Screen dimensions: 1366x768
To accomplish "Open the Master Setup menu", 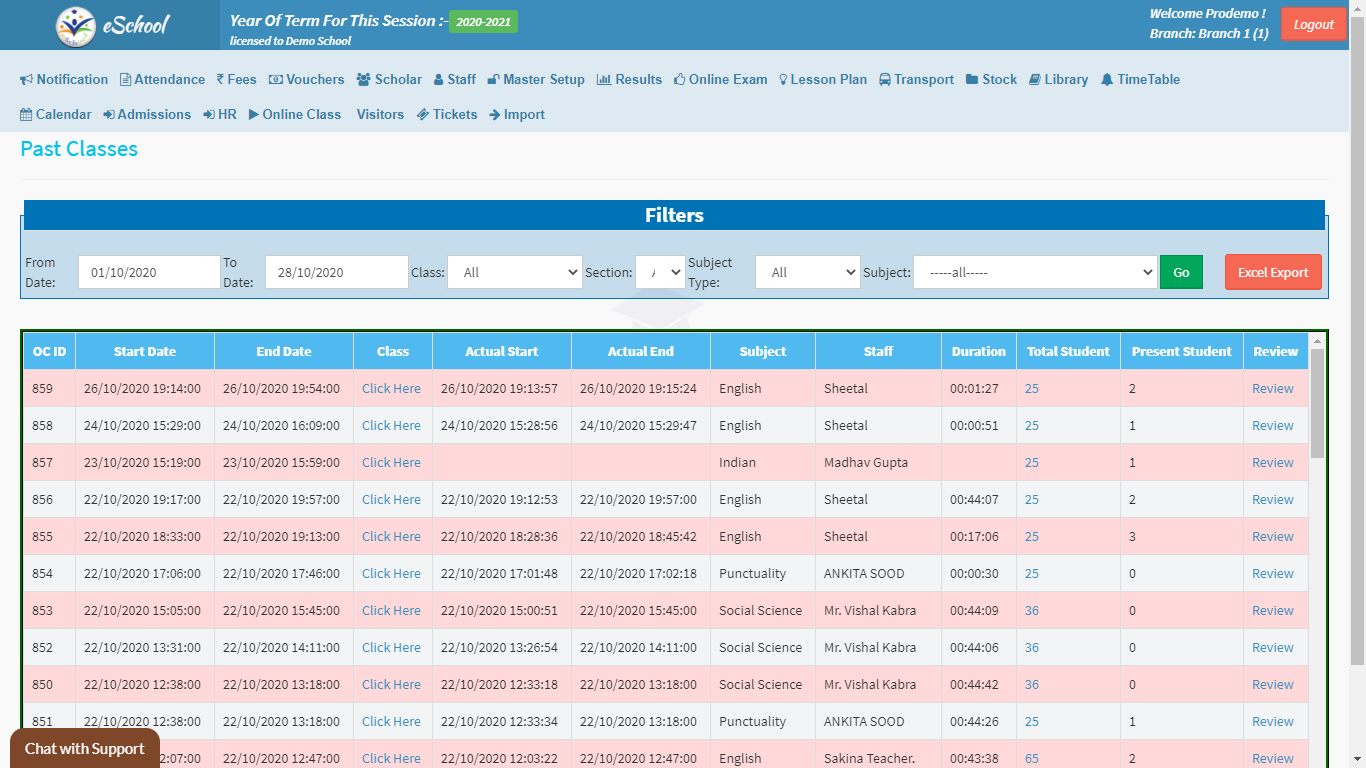I will click(536, 80).
